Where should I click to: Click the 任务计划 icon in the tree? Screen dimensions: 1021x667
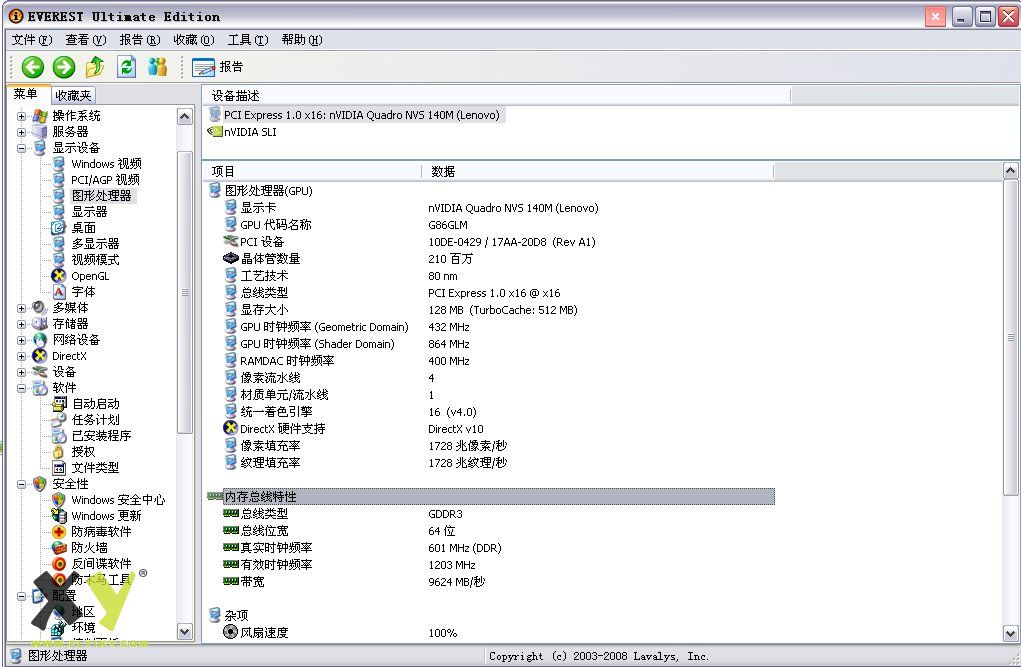(x=59, y=419)
